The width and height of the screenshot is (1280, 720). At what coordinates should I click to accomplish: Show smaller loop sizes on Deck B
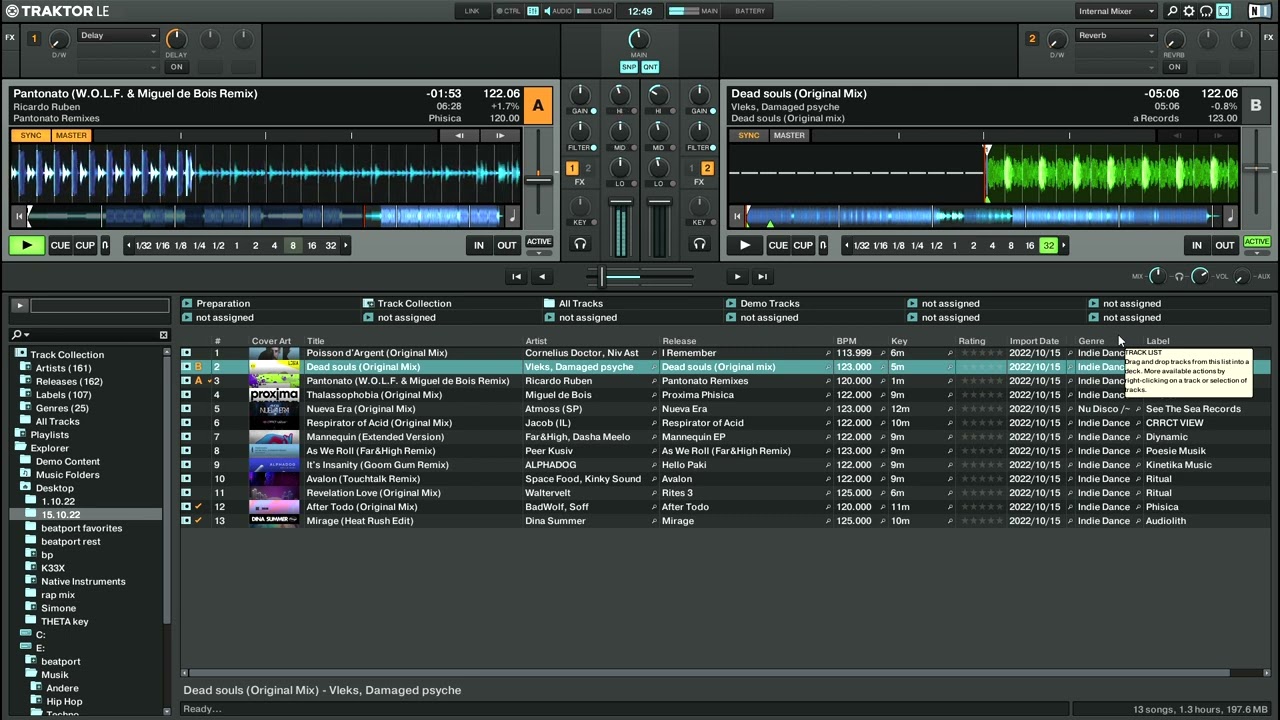pos(846,245)
